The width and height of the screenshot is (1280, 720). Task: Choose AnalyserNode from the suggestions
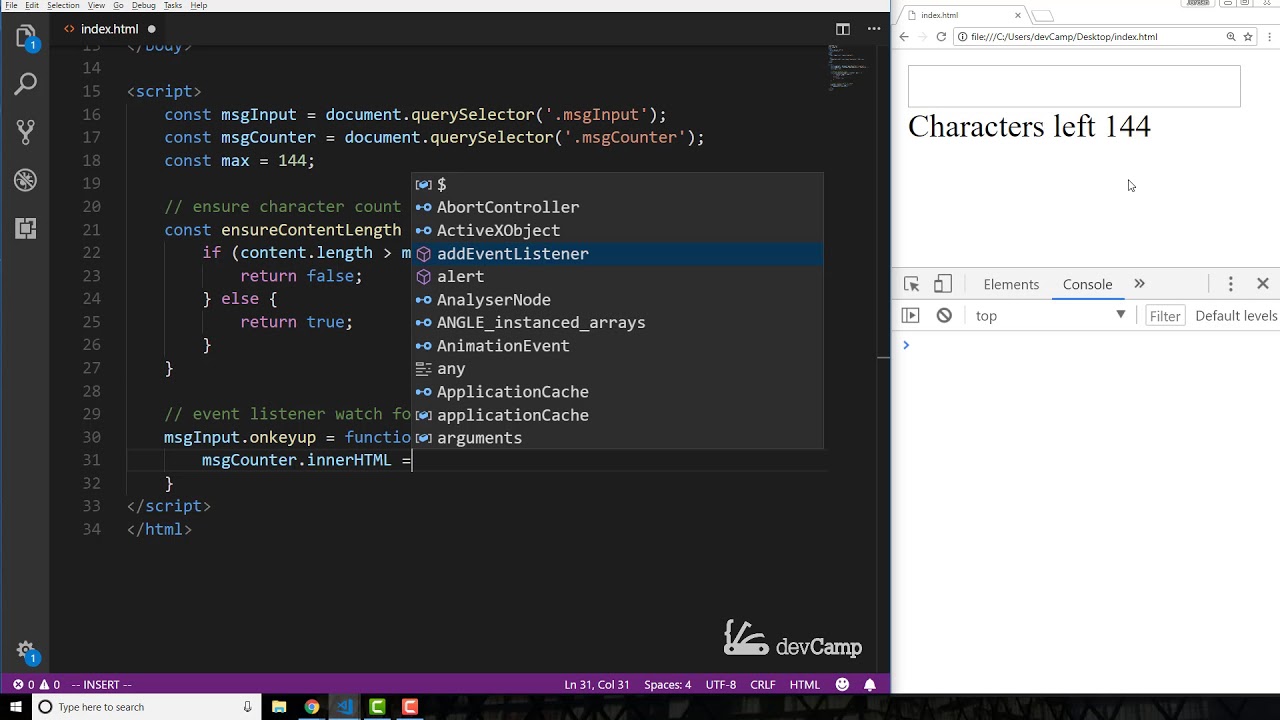click(x=619, y=300)
